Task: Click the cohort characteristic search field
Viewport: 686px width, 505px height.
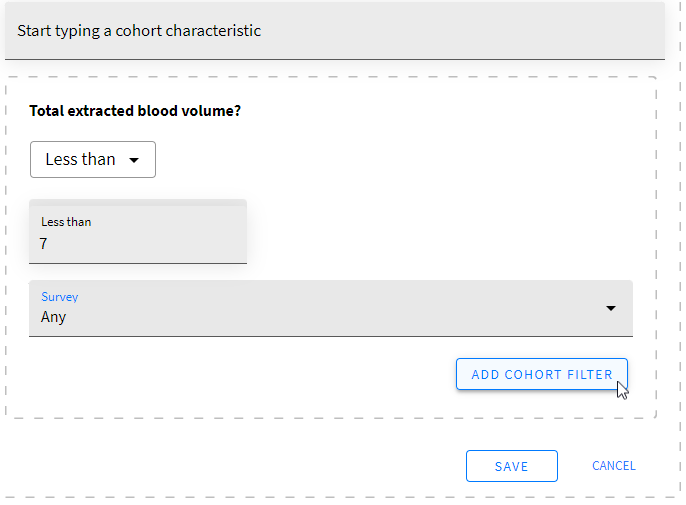Action: point(334,31)
